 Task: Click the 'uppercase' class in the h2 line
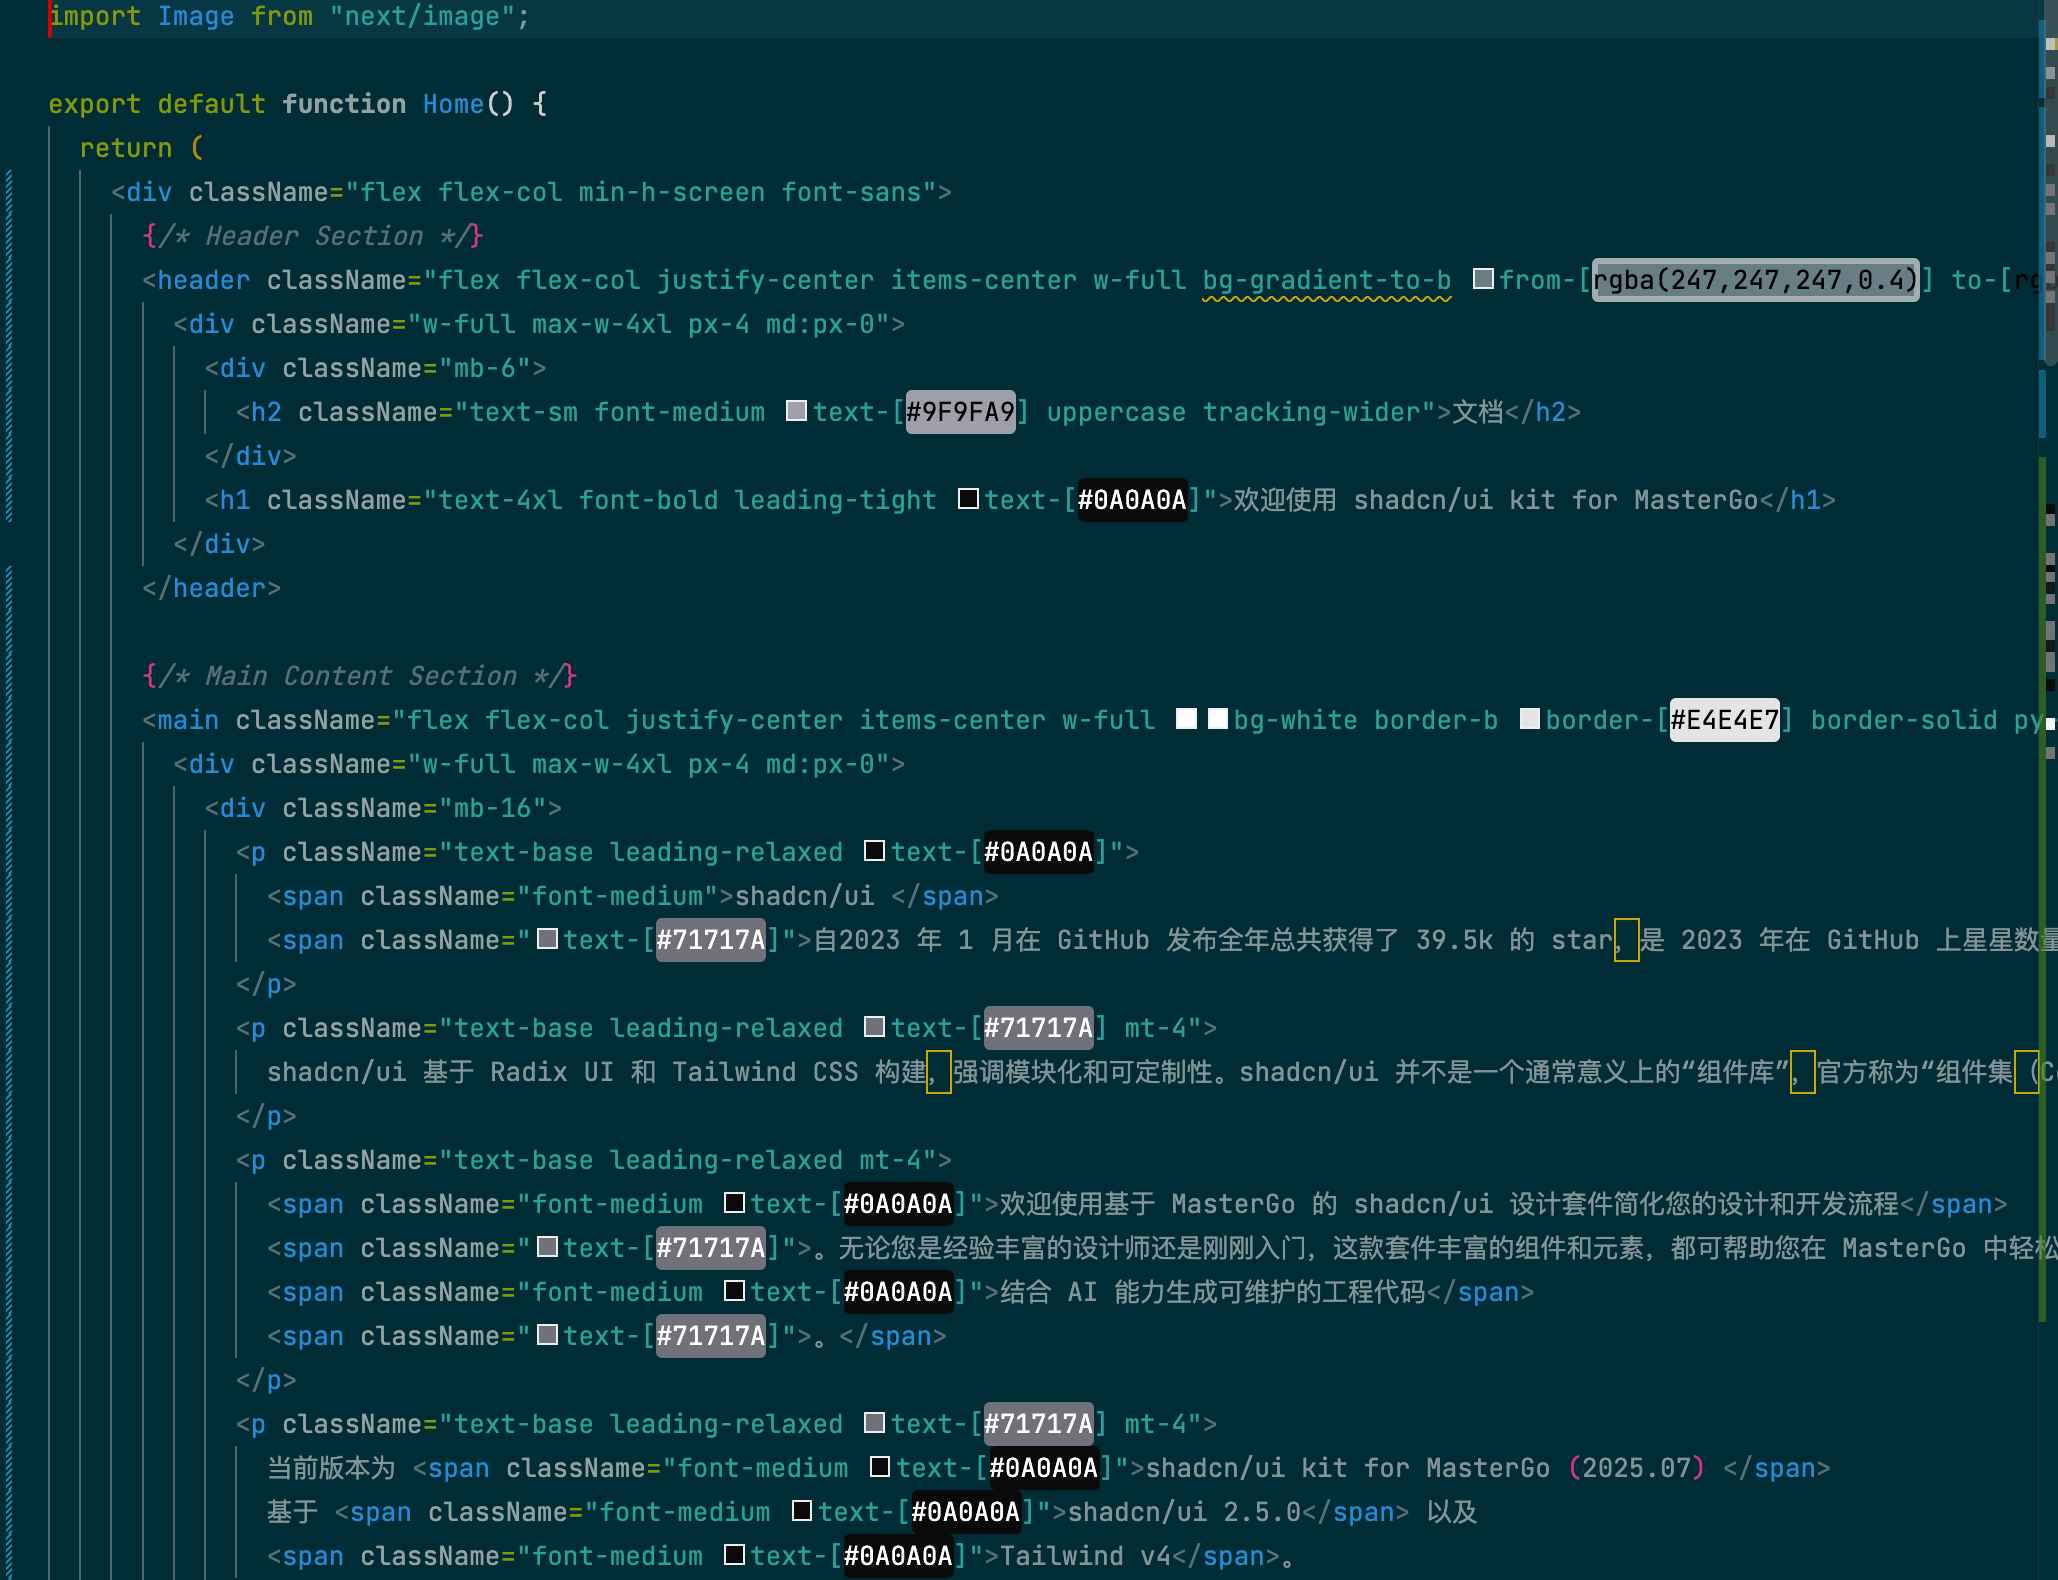(x=1116, y=412)
